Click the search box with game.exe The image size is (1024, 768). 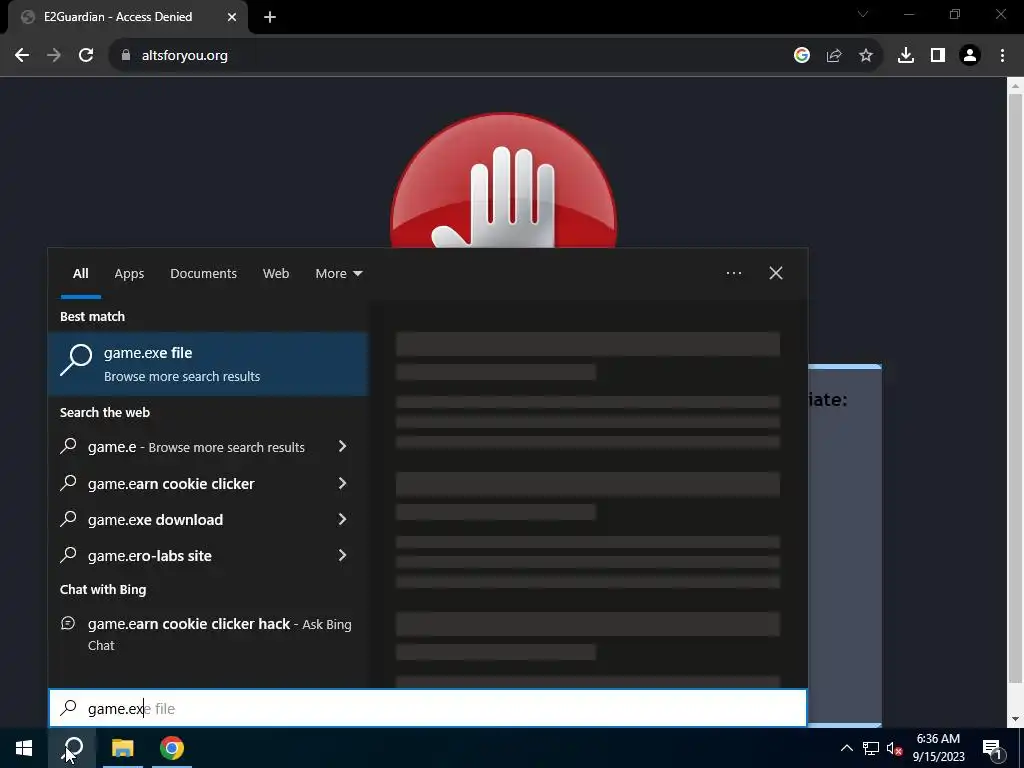point(428,709)
